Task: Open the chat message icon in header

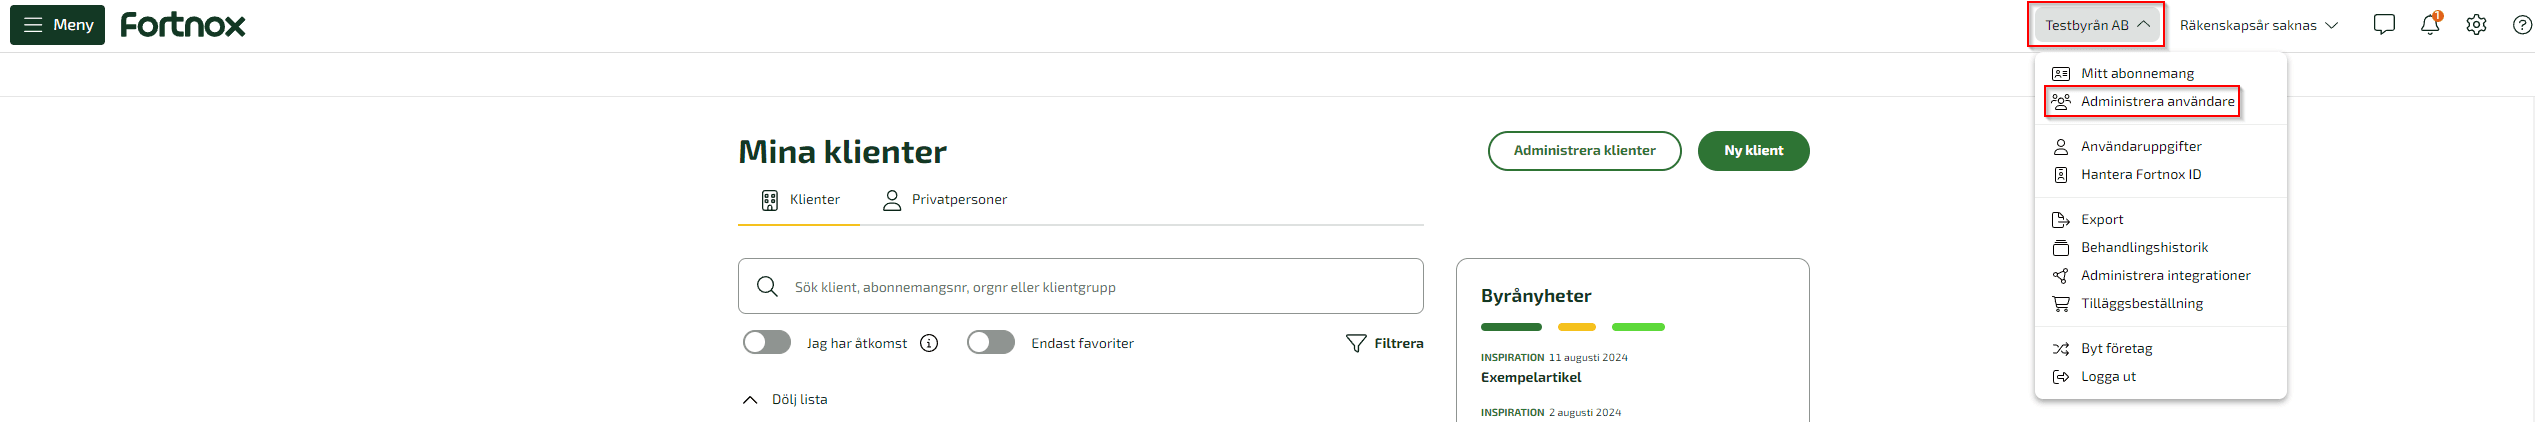Action: (2384, 25)
